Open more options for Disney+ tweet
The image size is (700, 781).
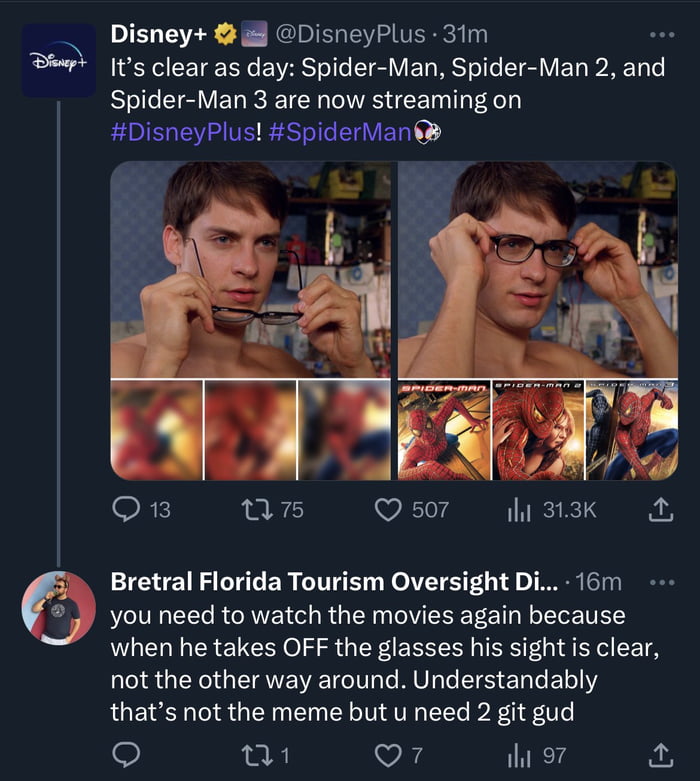click(661, 34)
